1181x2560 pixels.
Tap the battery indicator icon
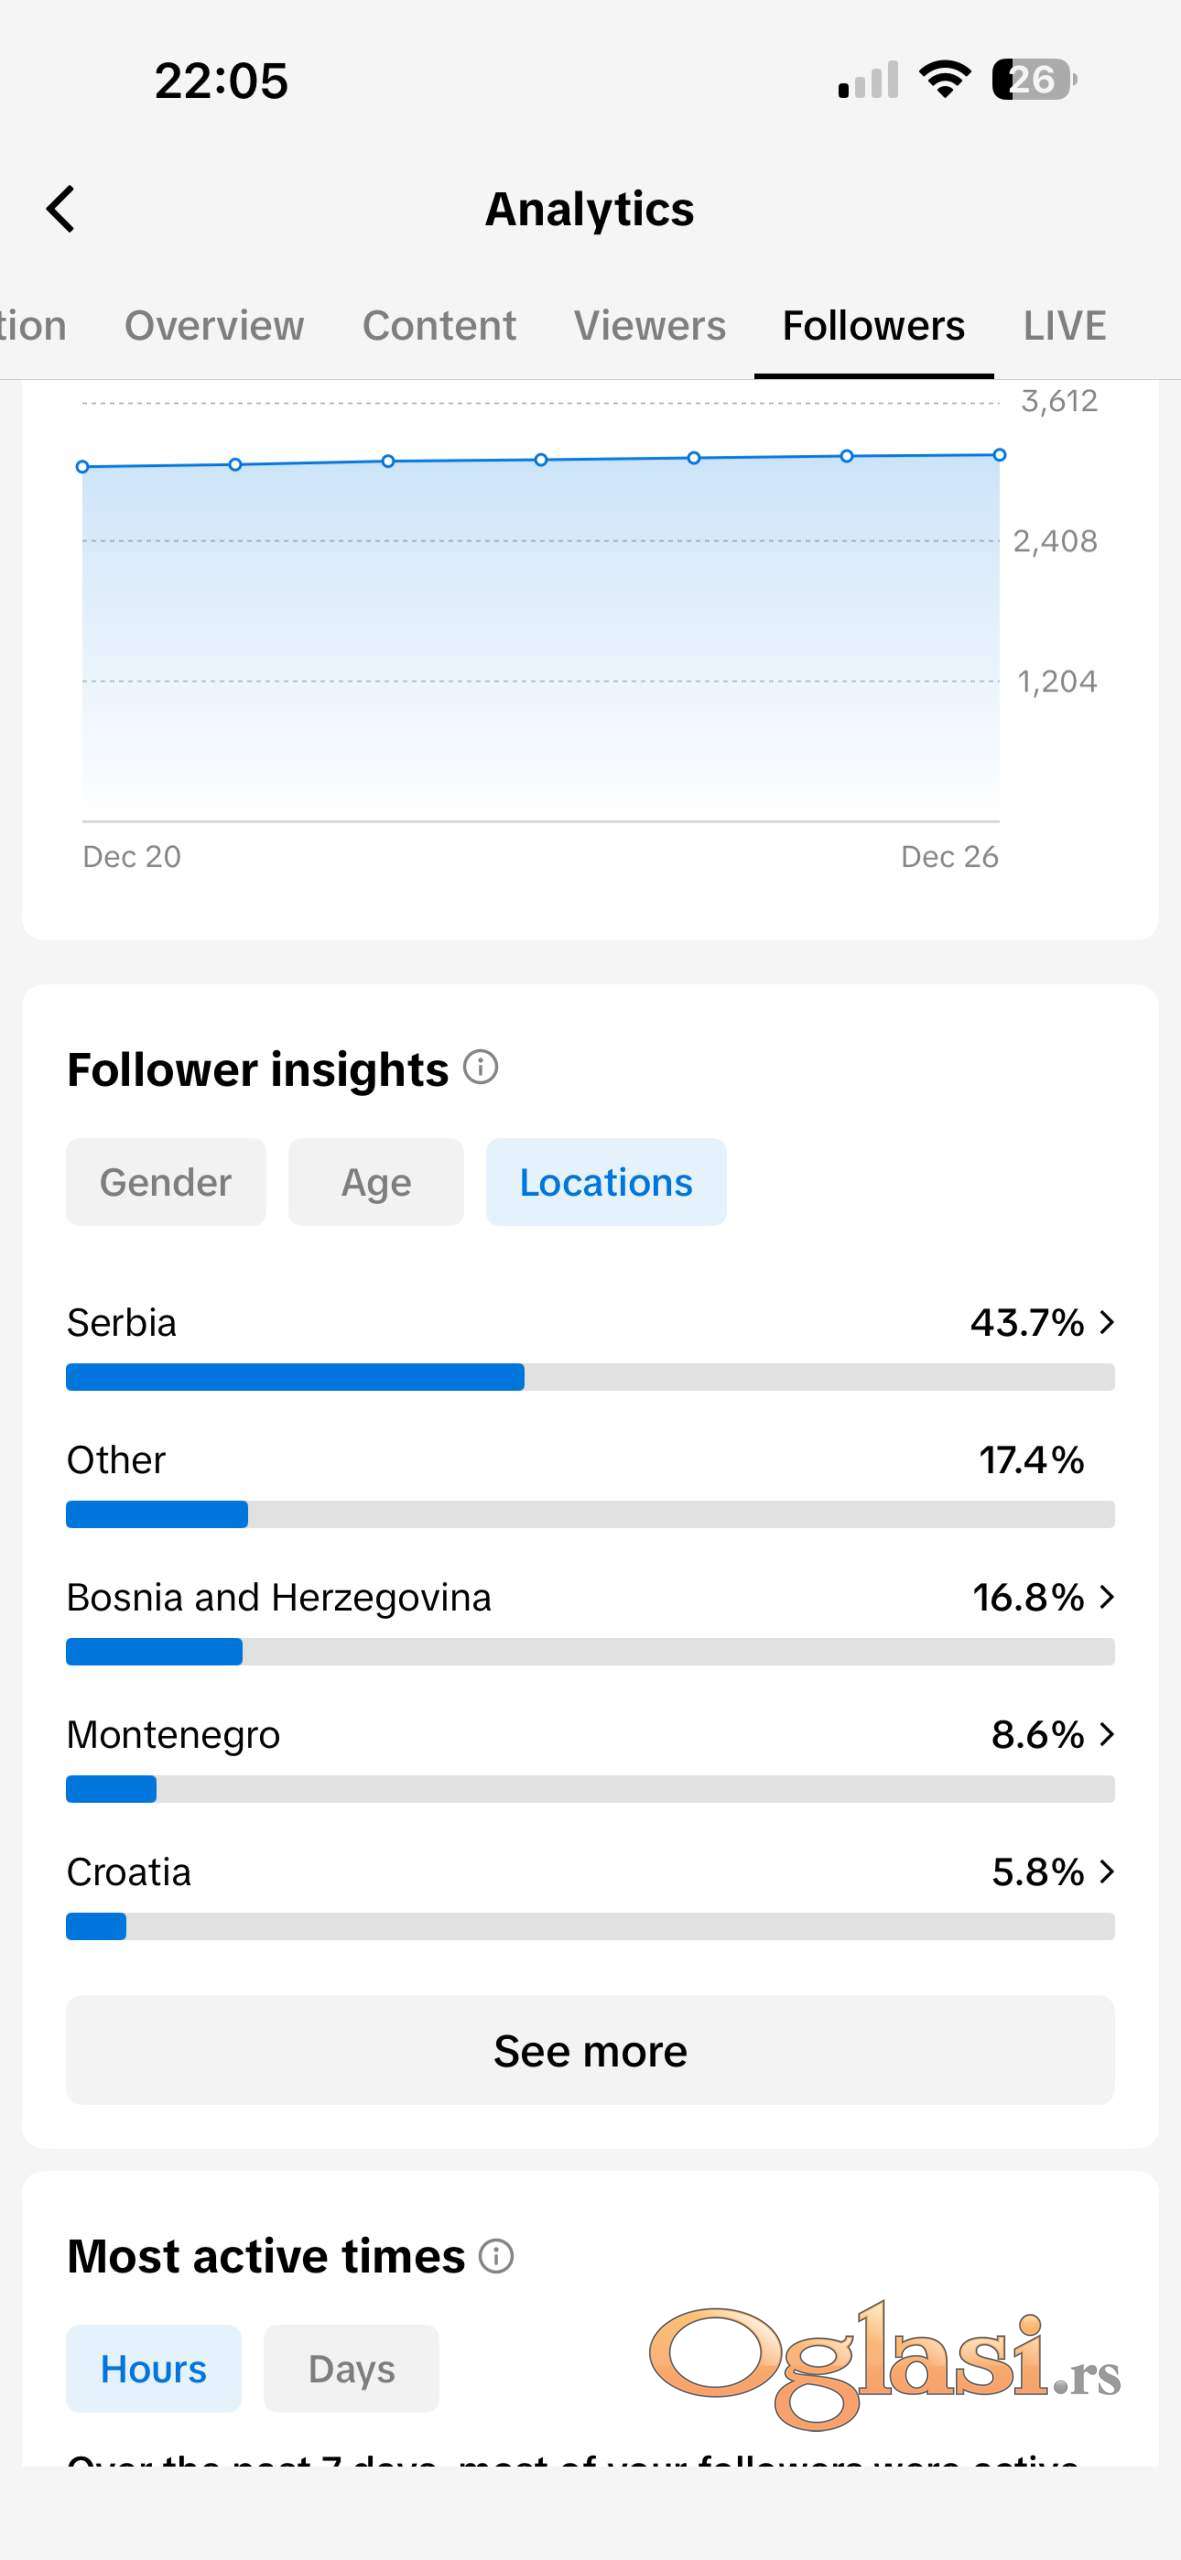click(1033, 79)
